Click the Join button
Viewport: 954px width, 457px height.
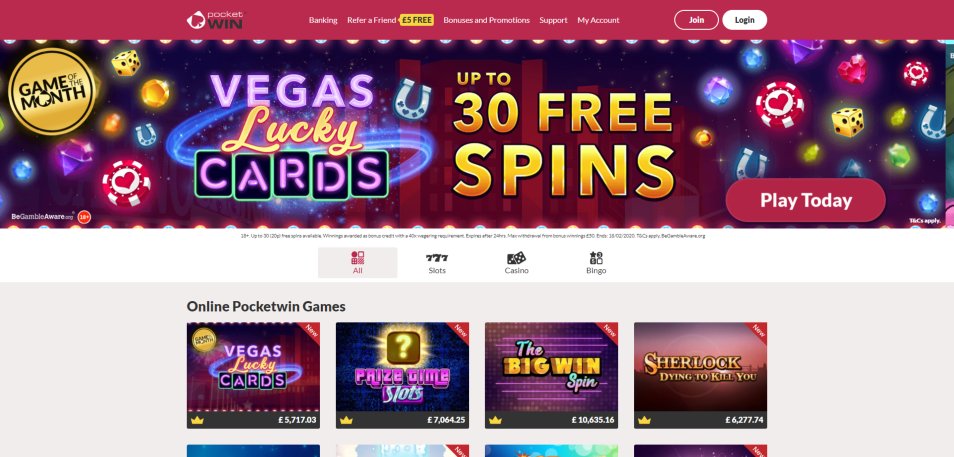pos(696,20)
